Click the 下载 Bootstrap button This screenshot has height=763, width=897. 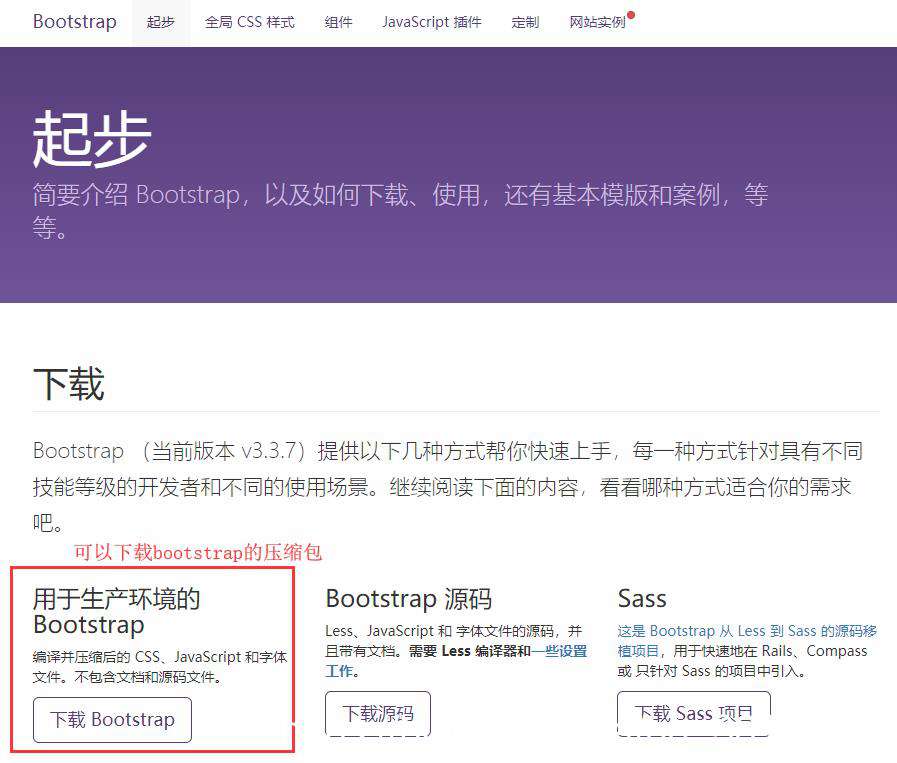tap(112, 720)
